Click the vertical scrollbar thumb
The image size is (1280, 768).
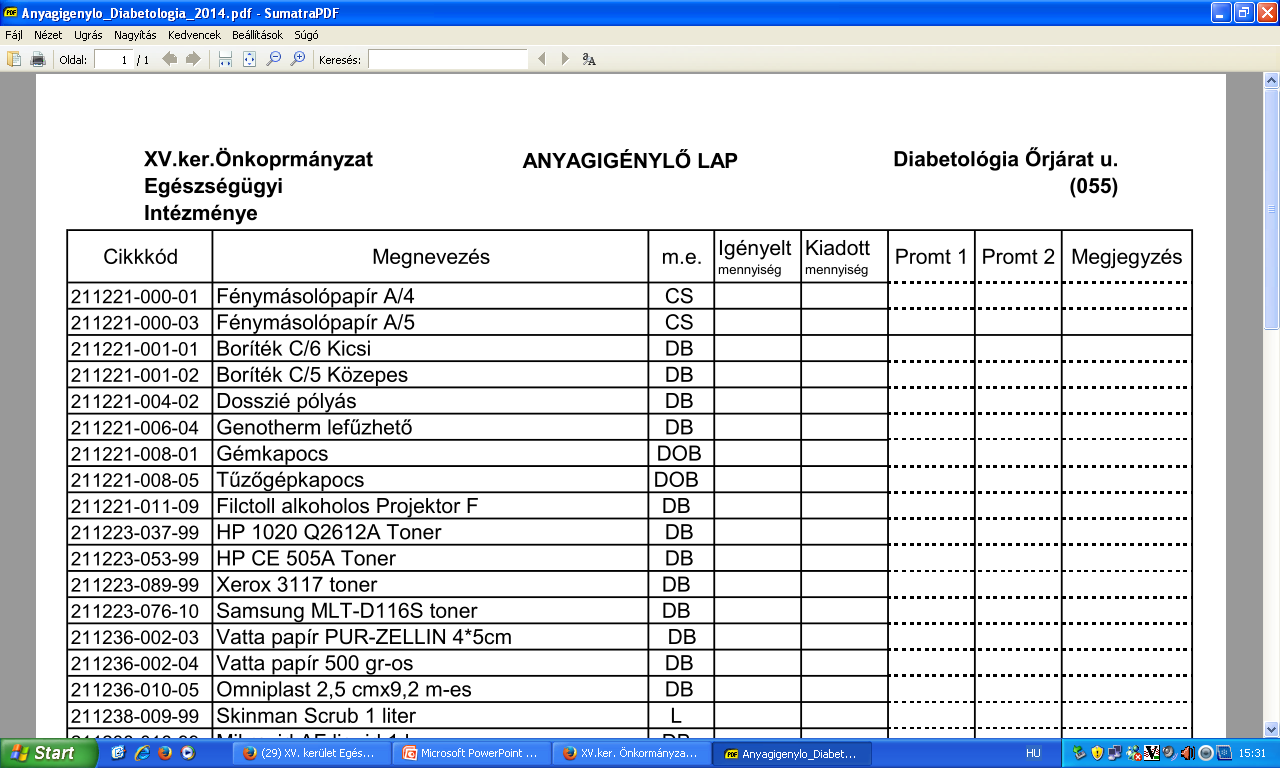pyautogui.click(x=1271, y=208)
